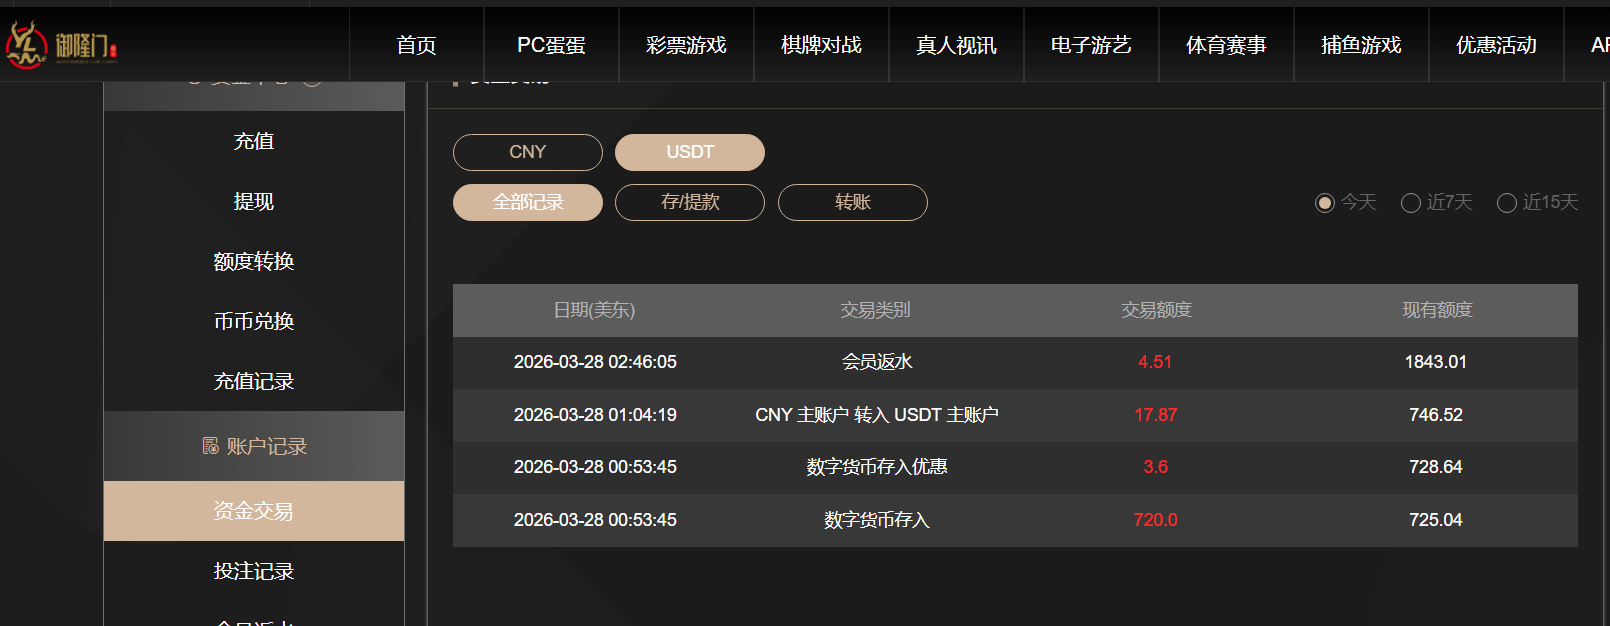1610x626 pixels.
Task: Filter transactions by 转账 transfers
Action: coord(852,202)
